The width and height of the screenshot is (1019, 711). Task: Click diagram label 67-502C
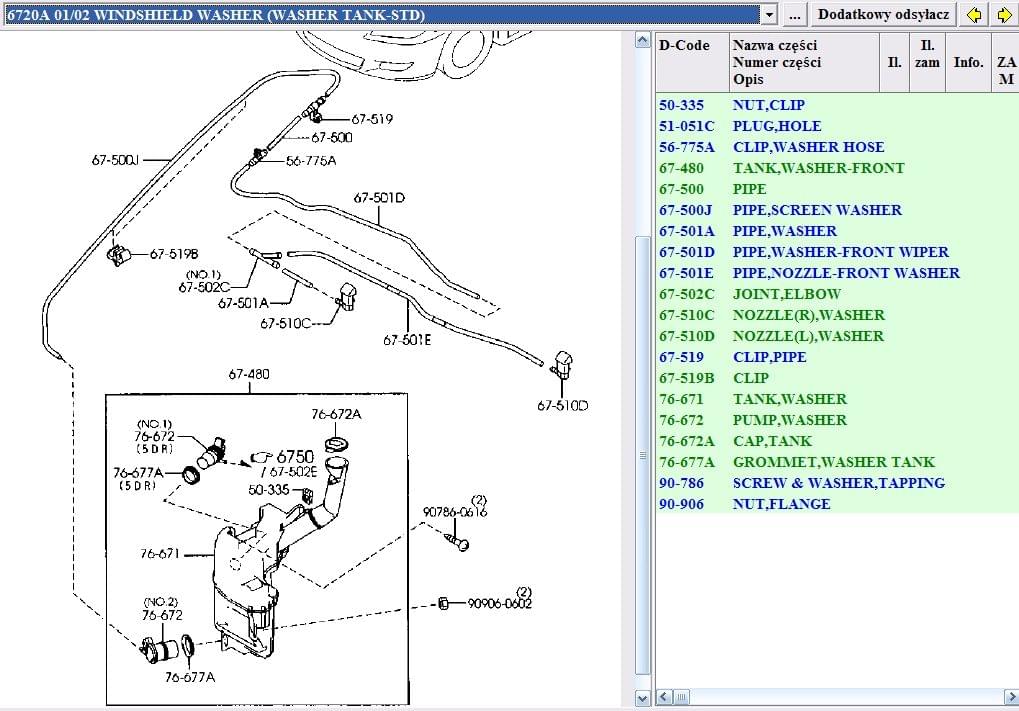point(203,287)
